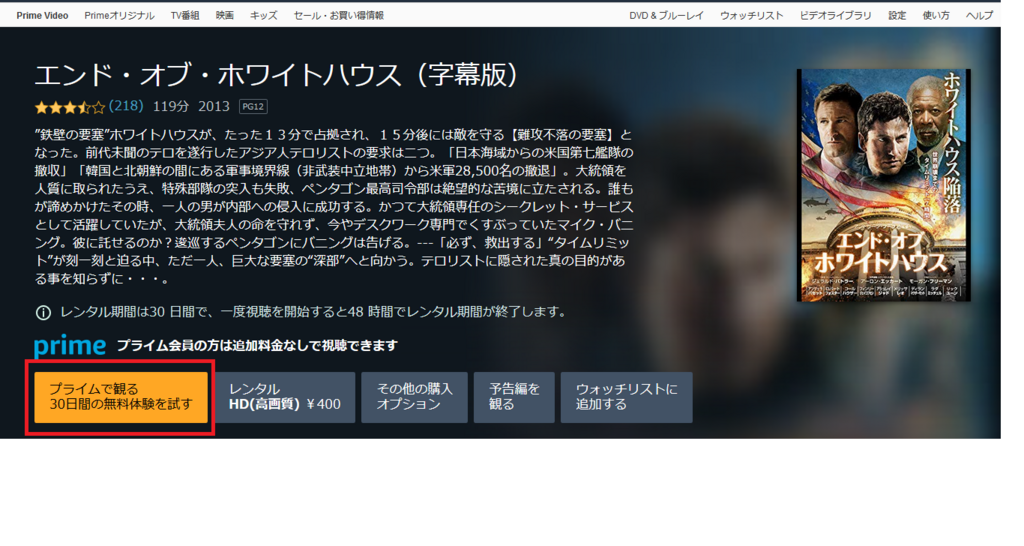Click the prime logo

70,345
